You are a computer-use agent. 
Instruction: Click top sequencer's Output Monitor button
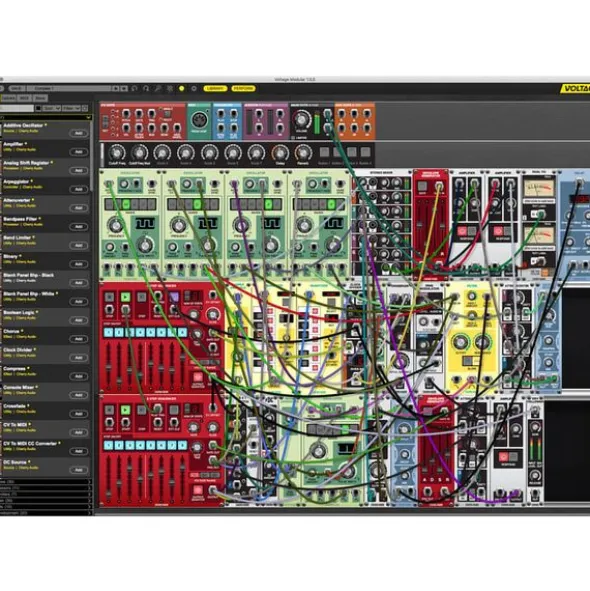coord(198,377)
